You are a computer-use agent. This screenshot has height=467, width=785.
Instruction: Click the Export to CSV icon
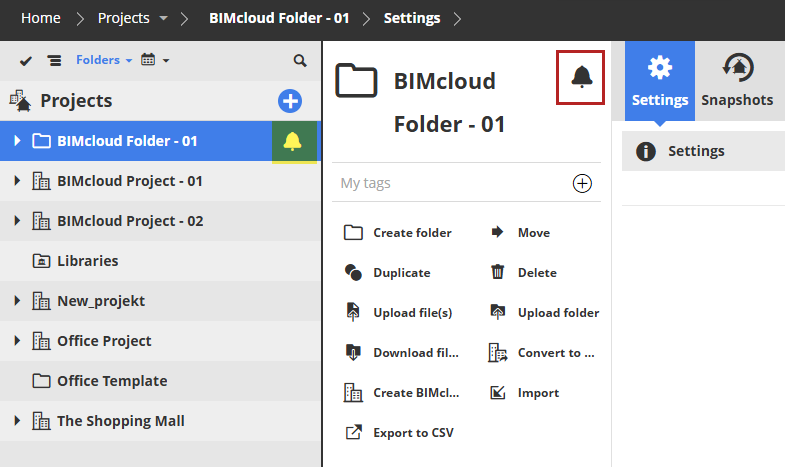(x=353, y=433)
